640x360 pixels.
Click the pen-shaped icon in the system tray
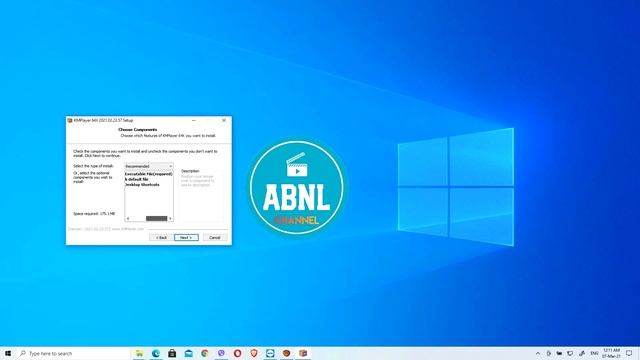(582, 353)
